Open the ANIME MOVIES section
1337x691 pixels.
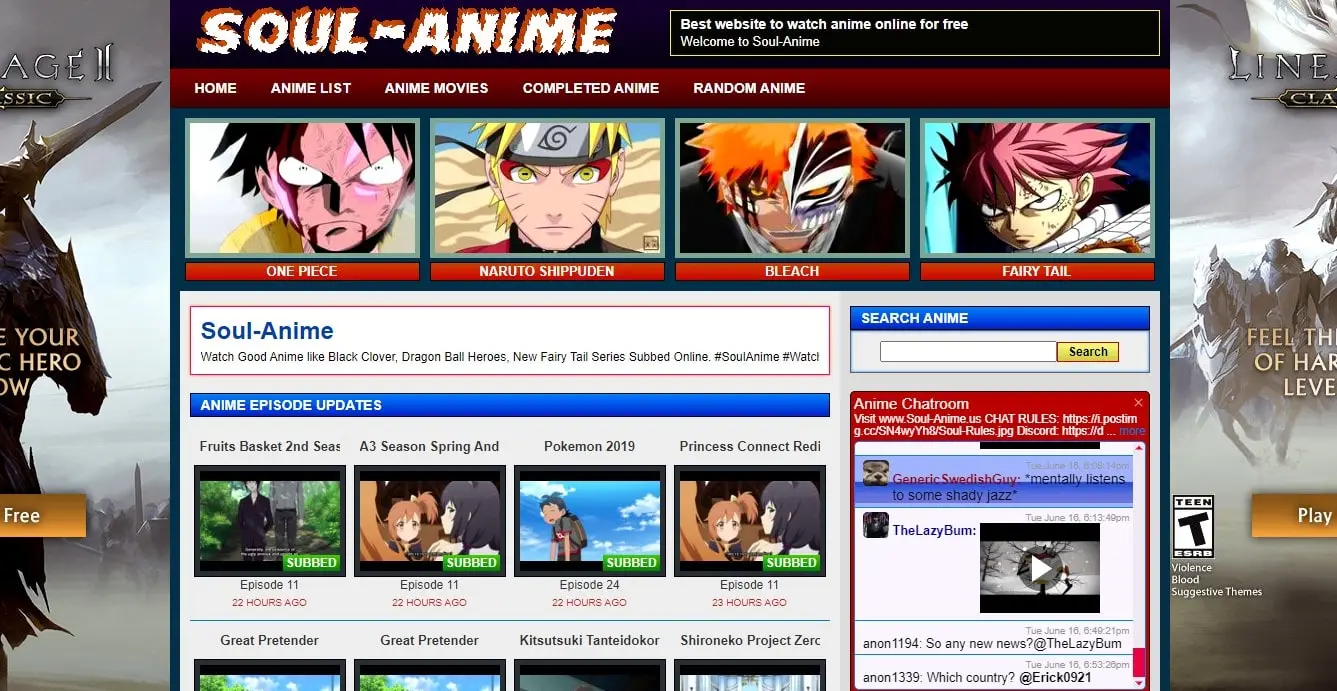point(437,88)
